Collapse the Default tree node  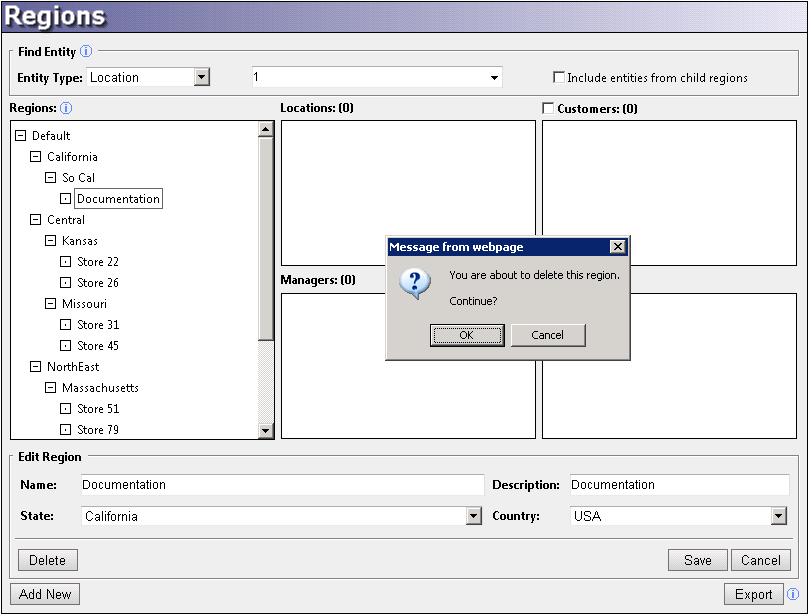[x=21, y=136]
